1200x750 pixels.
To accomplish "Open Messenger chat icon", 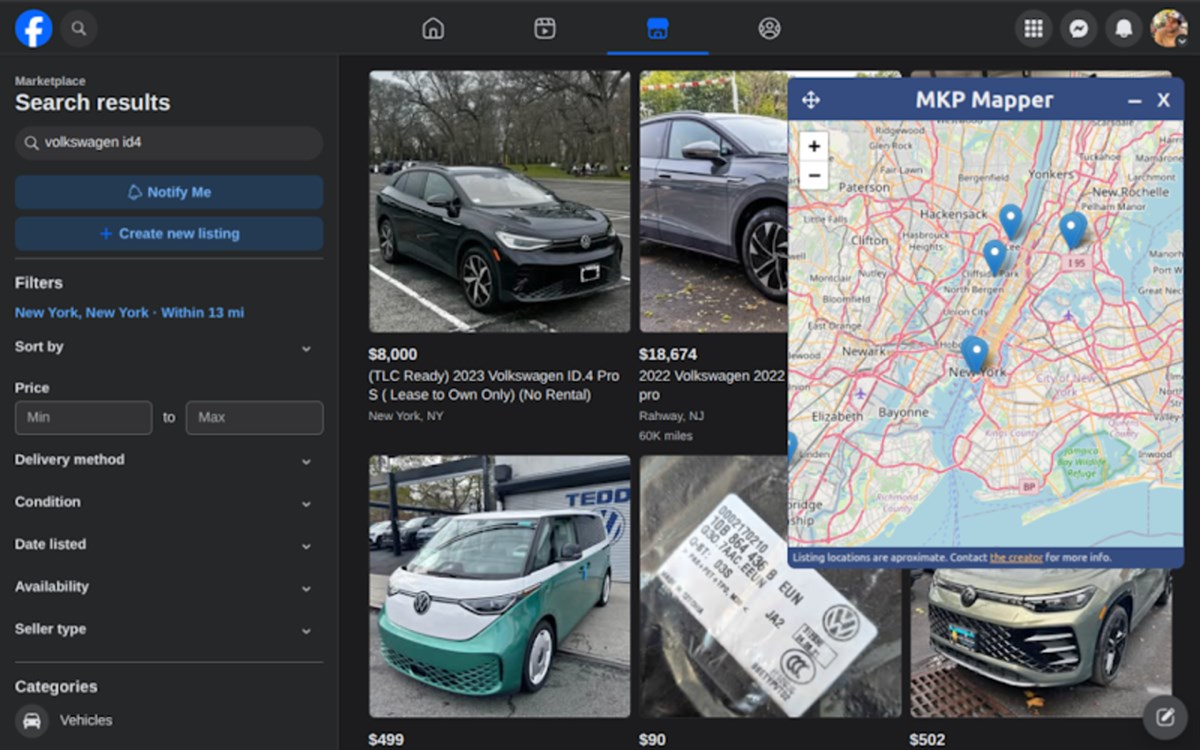I will (x=1079, y=28).
